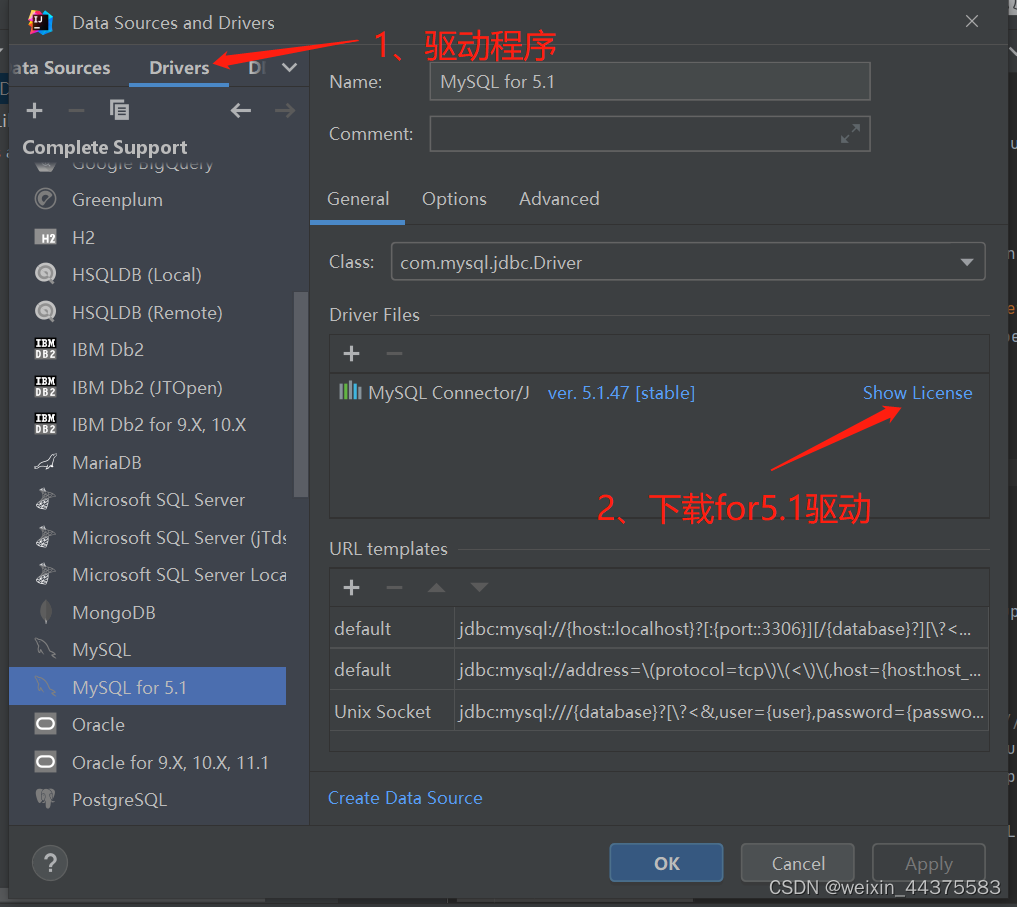The image size is (1017, 907).
Task: Select the Microsoft SQL Server driver
Action: tap(147, 500)
